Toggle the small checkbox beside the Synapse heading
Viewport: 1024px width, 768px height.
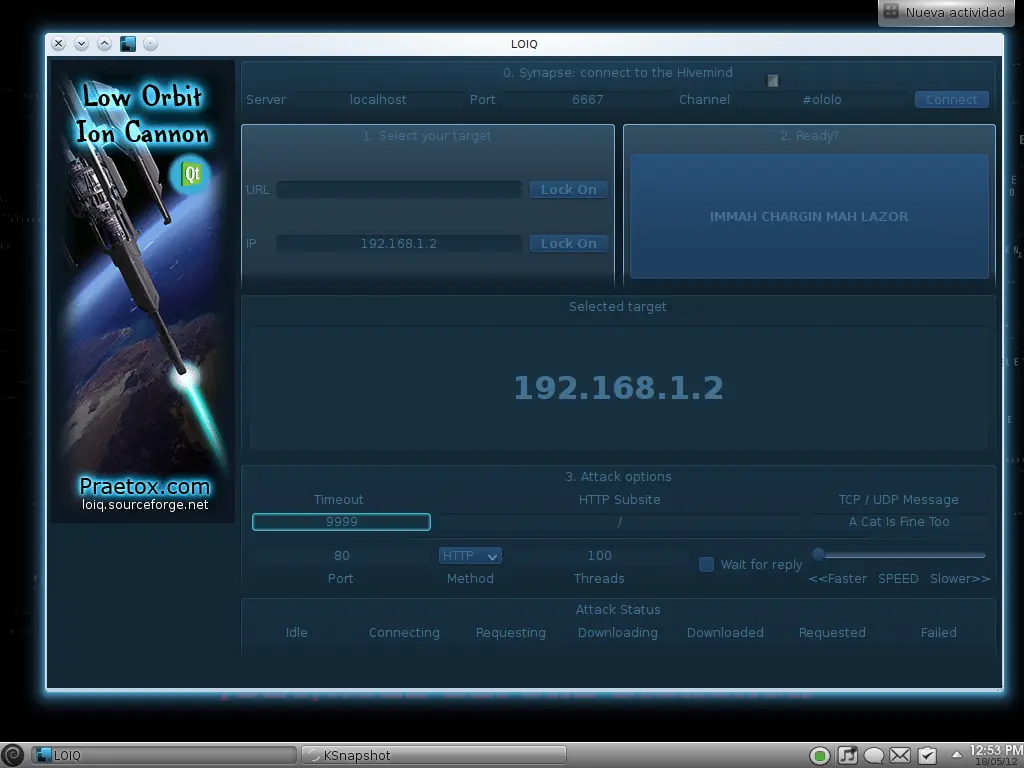point(773,81)
